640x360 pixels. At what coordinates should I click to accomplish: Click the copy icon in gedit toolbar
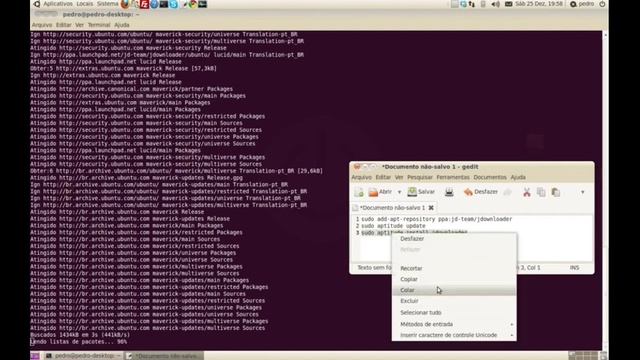541,192
